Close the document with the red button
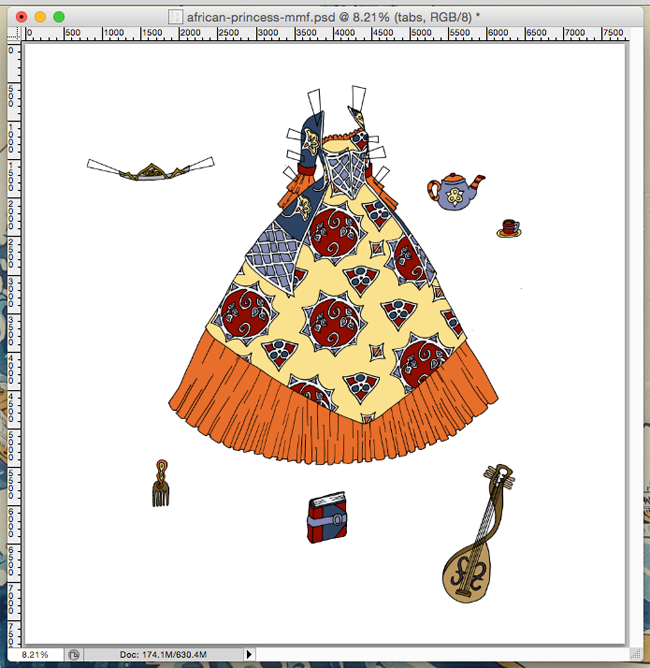Viewport: 650px width, 668px height. (21, 17)
